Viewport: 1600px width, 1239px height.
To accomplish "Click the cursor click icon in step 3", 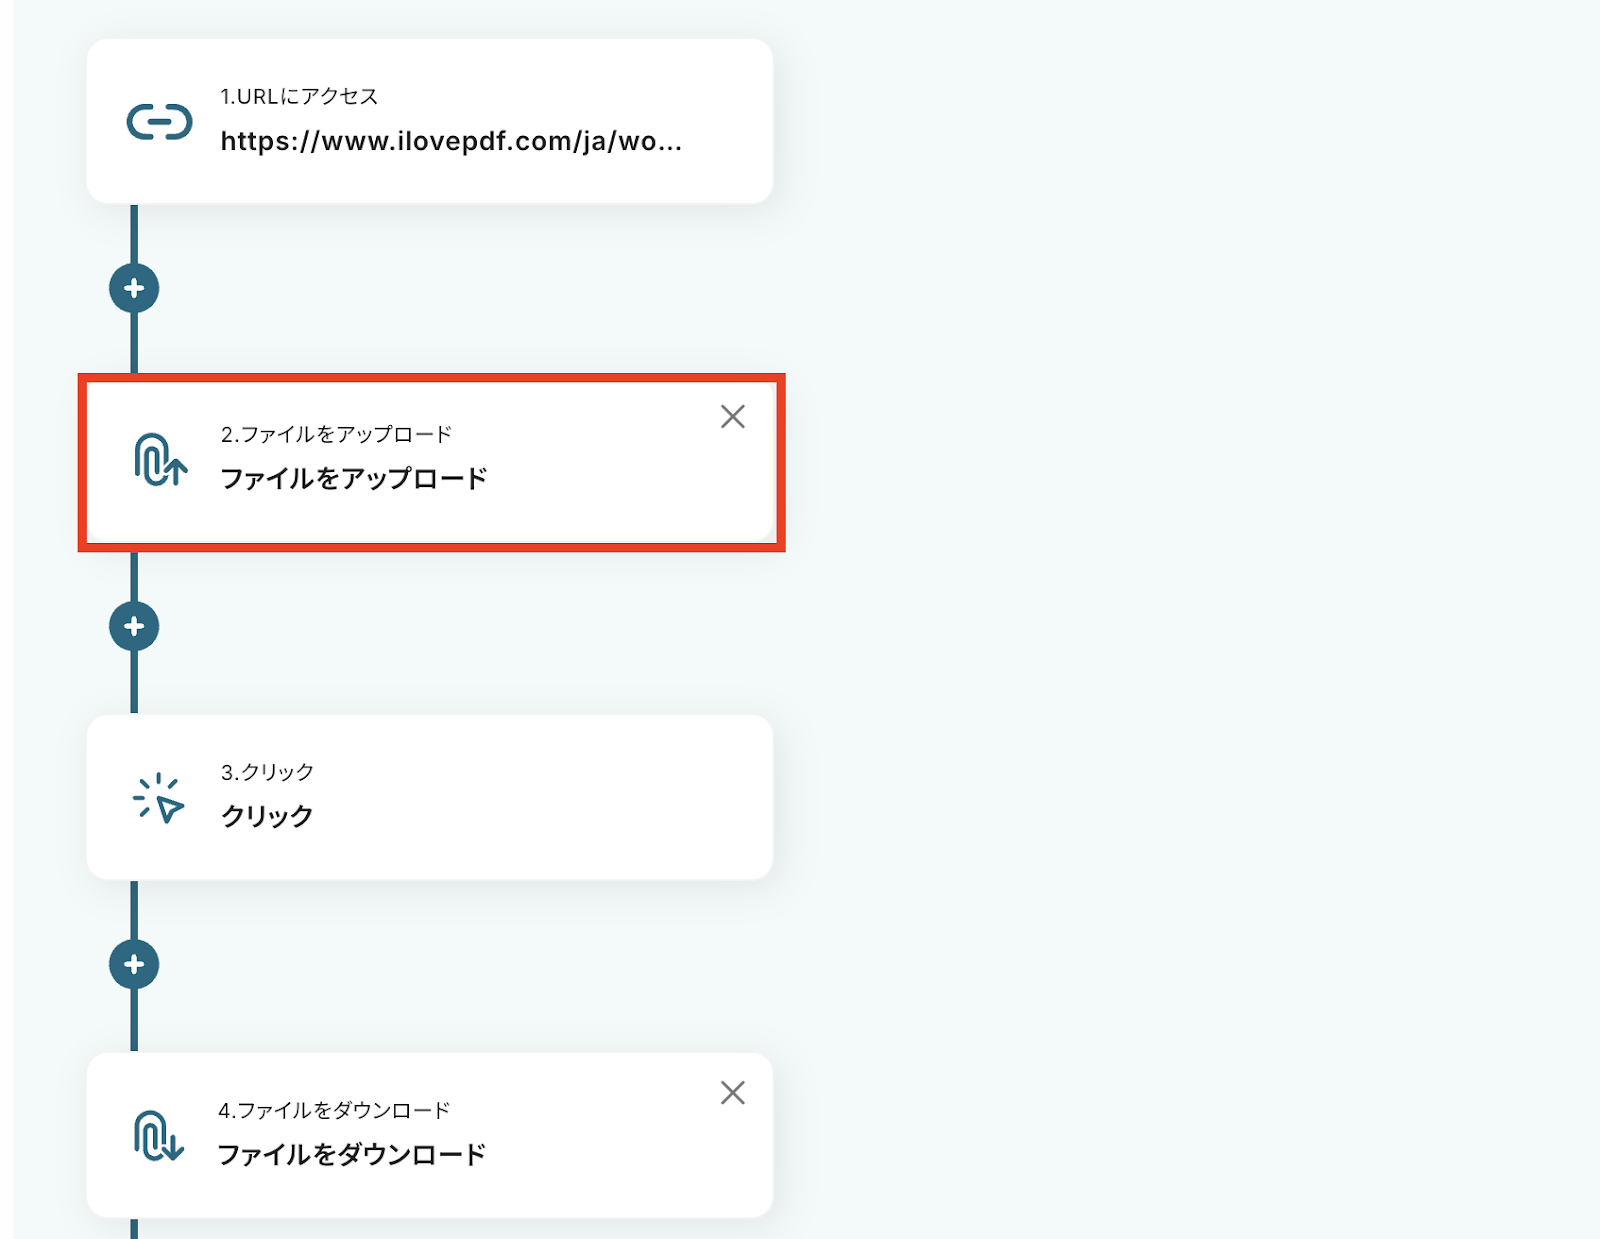I will [159, 798].
